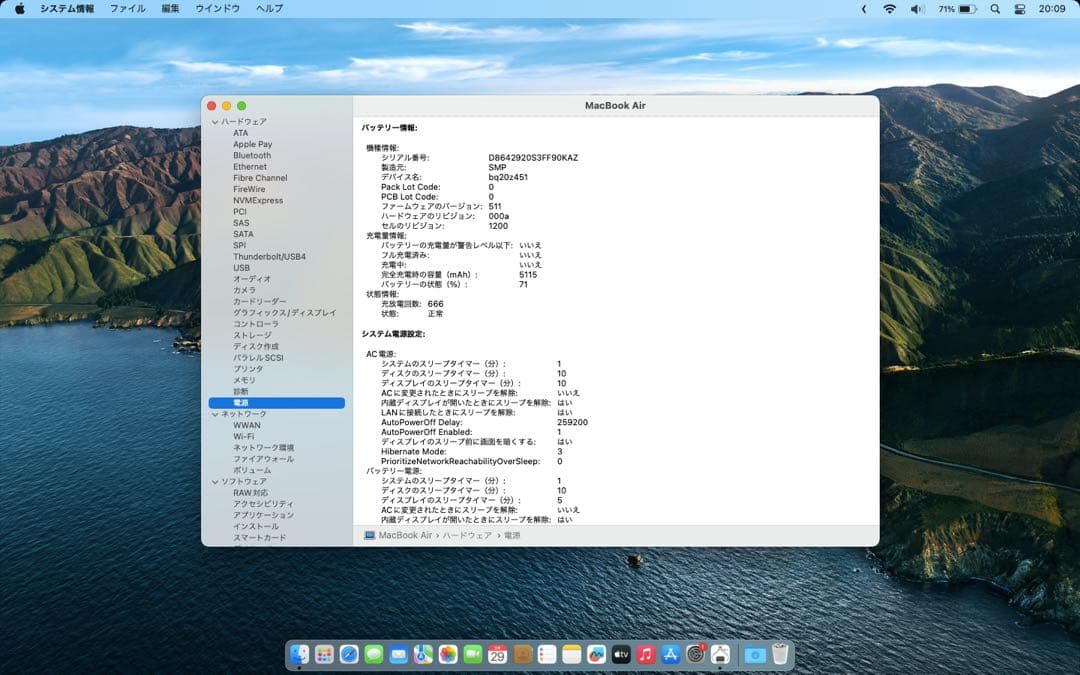
Task: Open the Calendar app from the Dock
Action: point(495,657)
